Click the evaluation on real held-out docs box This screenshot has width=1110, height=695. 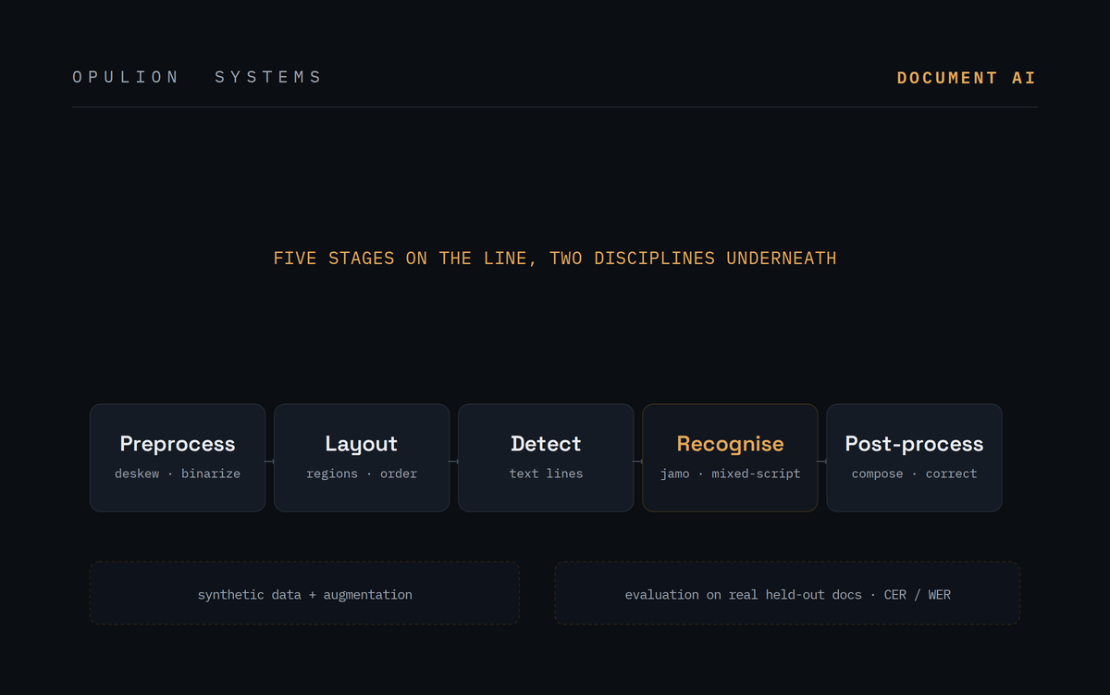coord(787,593)
